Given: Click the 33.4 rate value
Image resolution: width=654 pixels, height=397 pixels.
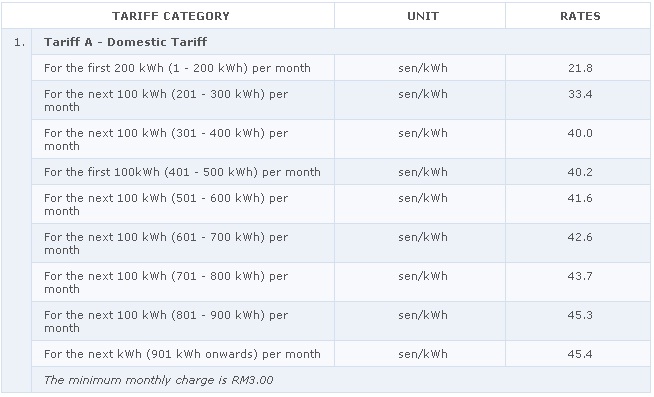Looking at the screenshot, I should (x=580, y=94).
